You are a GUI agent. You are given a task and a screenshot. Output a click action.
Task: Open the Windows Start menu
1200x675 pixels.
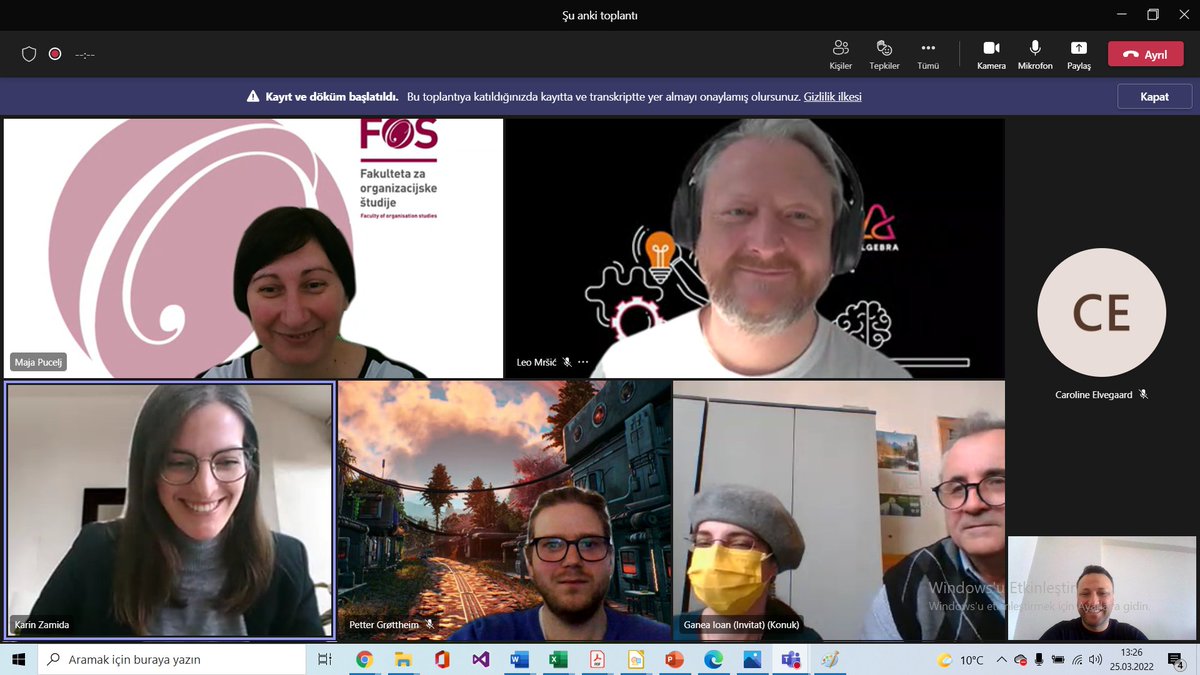(19, 660)
